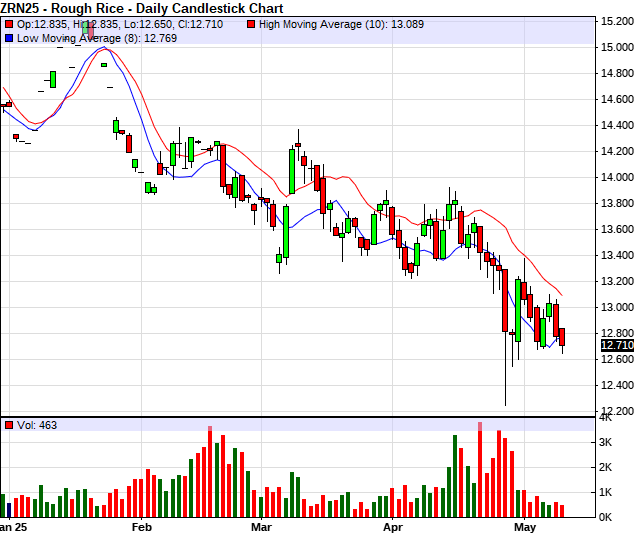This screenshot has width=640, height=536.
Task: Click the 'Low Moving Average (8): 12.769' label
Action: 97,38
